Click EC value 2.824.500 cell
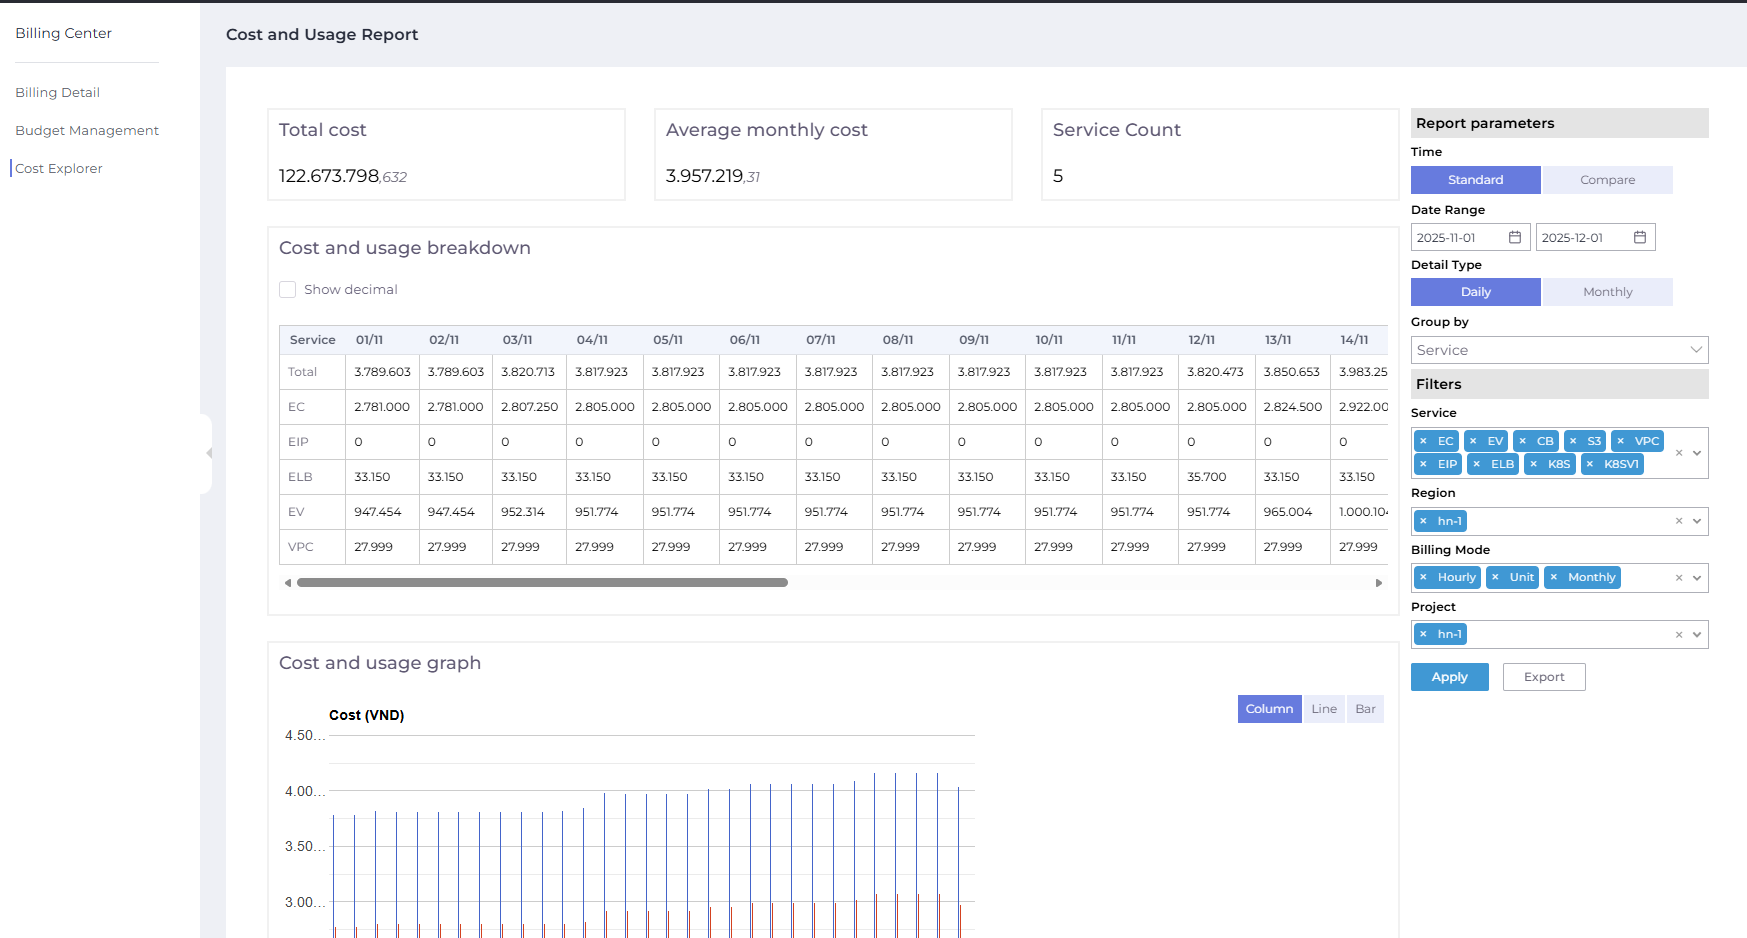Image resolution: width=1747 pixels, height=938 pixels. click(1292, 407)
